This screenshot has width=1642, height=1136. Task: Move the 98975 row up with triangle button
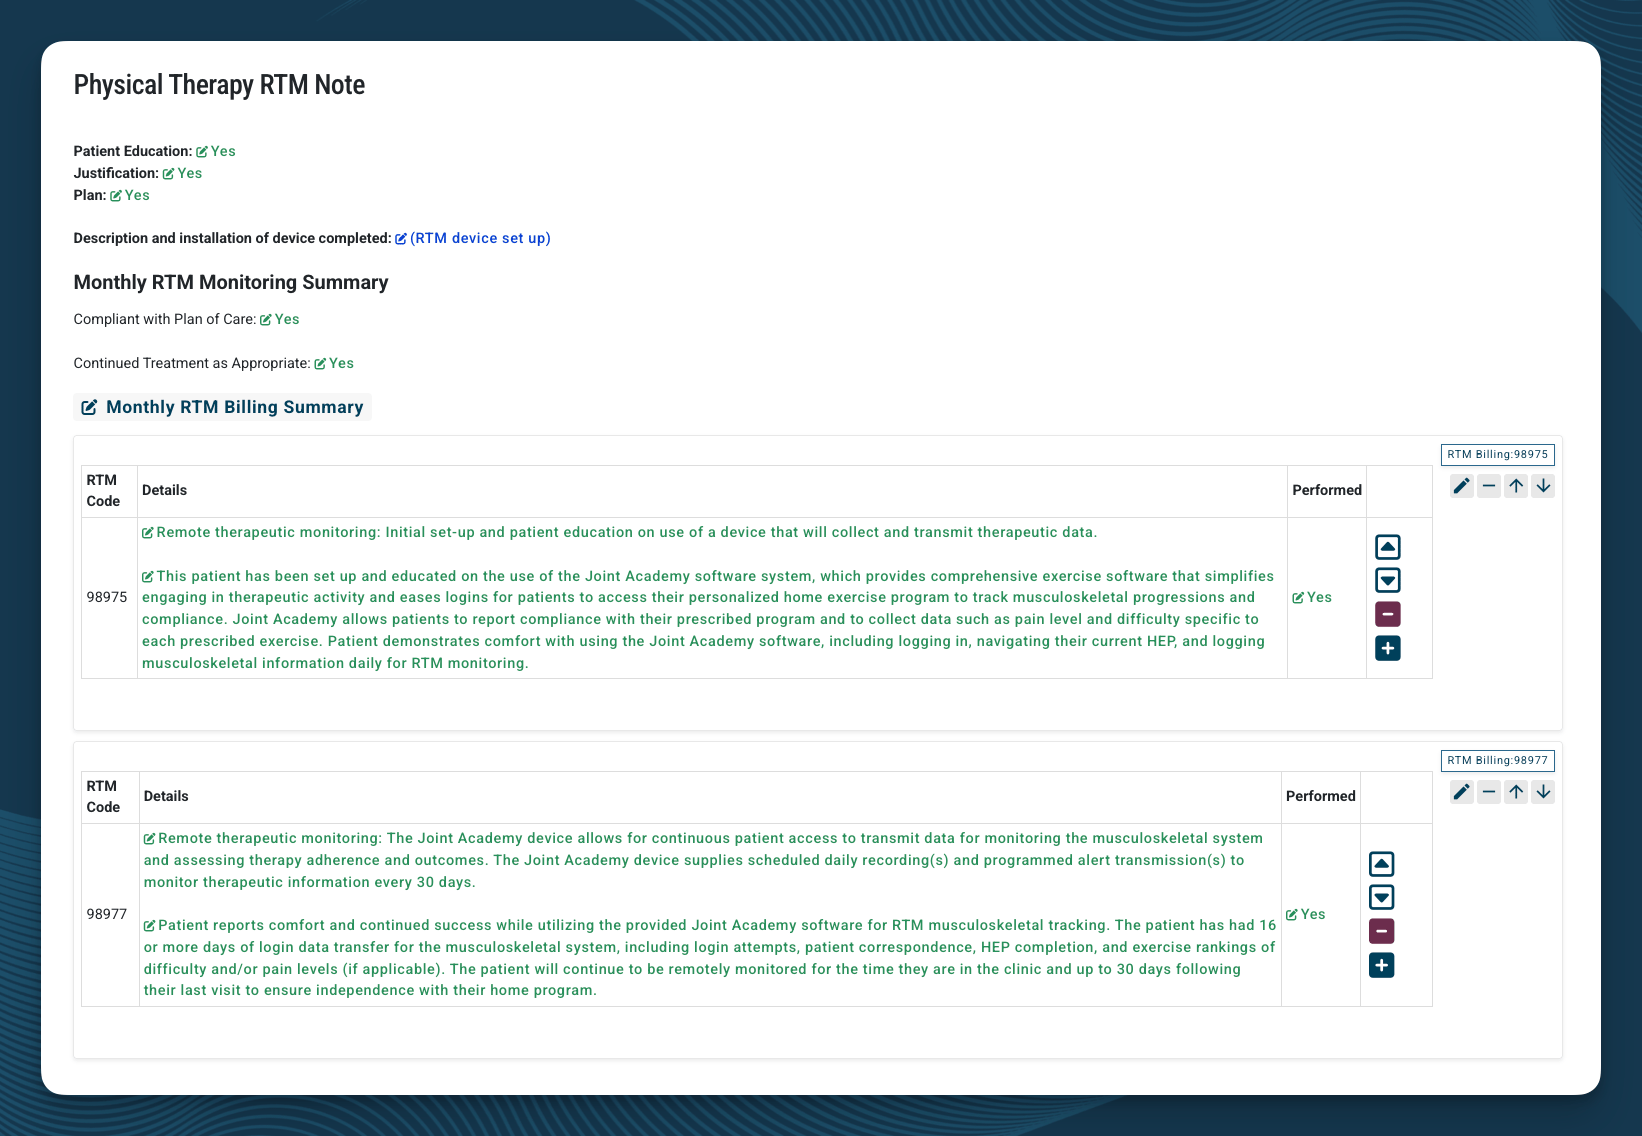point(1388,547)
